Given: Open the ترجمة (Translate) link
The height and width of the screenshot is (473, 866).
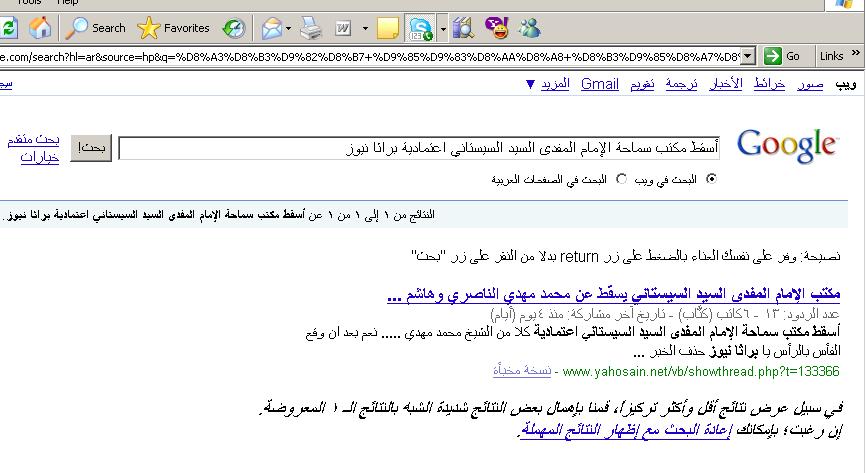Looking at the screenshot, I should [x=682, y=84].
